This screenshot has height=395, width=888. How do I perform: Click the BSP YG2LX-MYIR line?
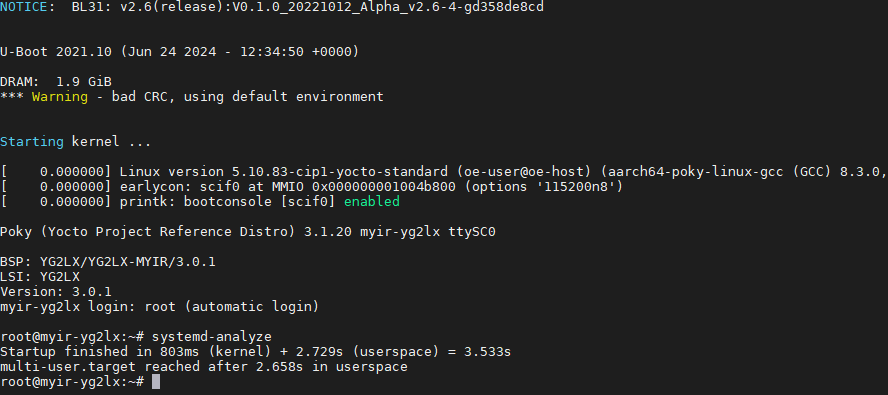pyautogui.click(x=108, y=262)
